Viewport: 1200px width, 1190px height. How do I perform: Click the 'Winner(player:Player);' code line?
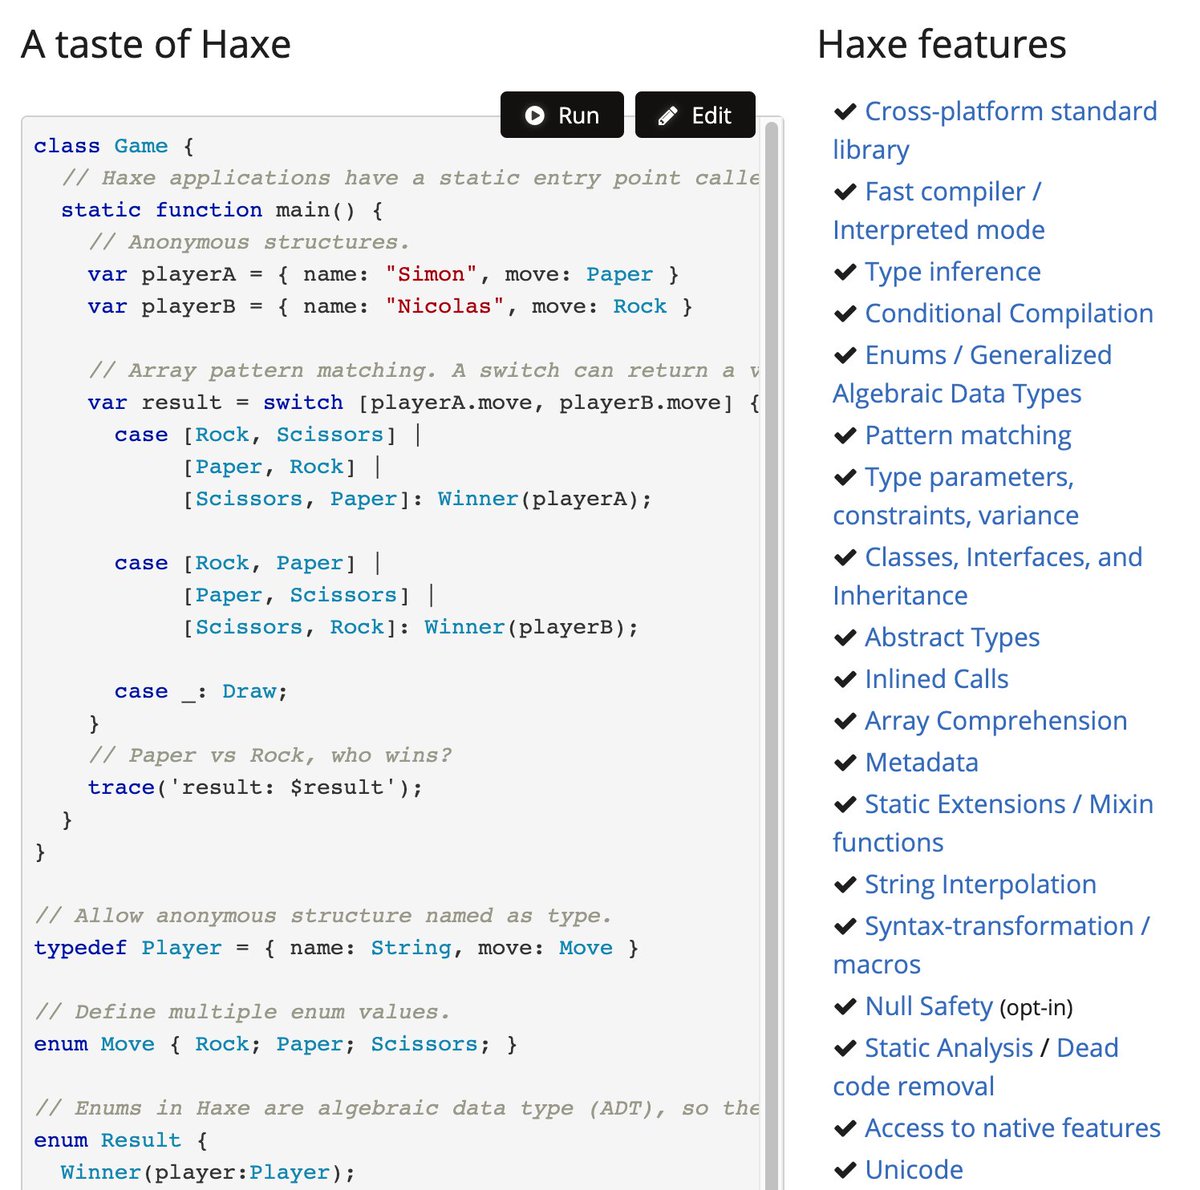(x=208, y=1172)
